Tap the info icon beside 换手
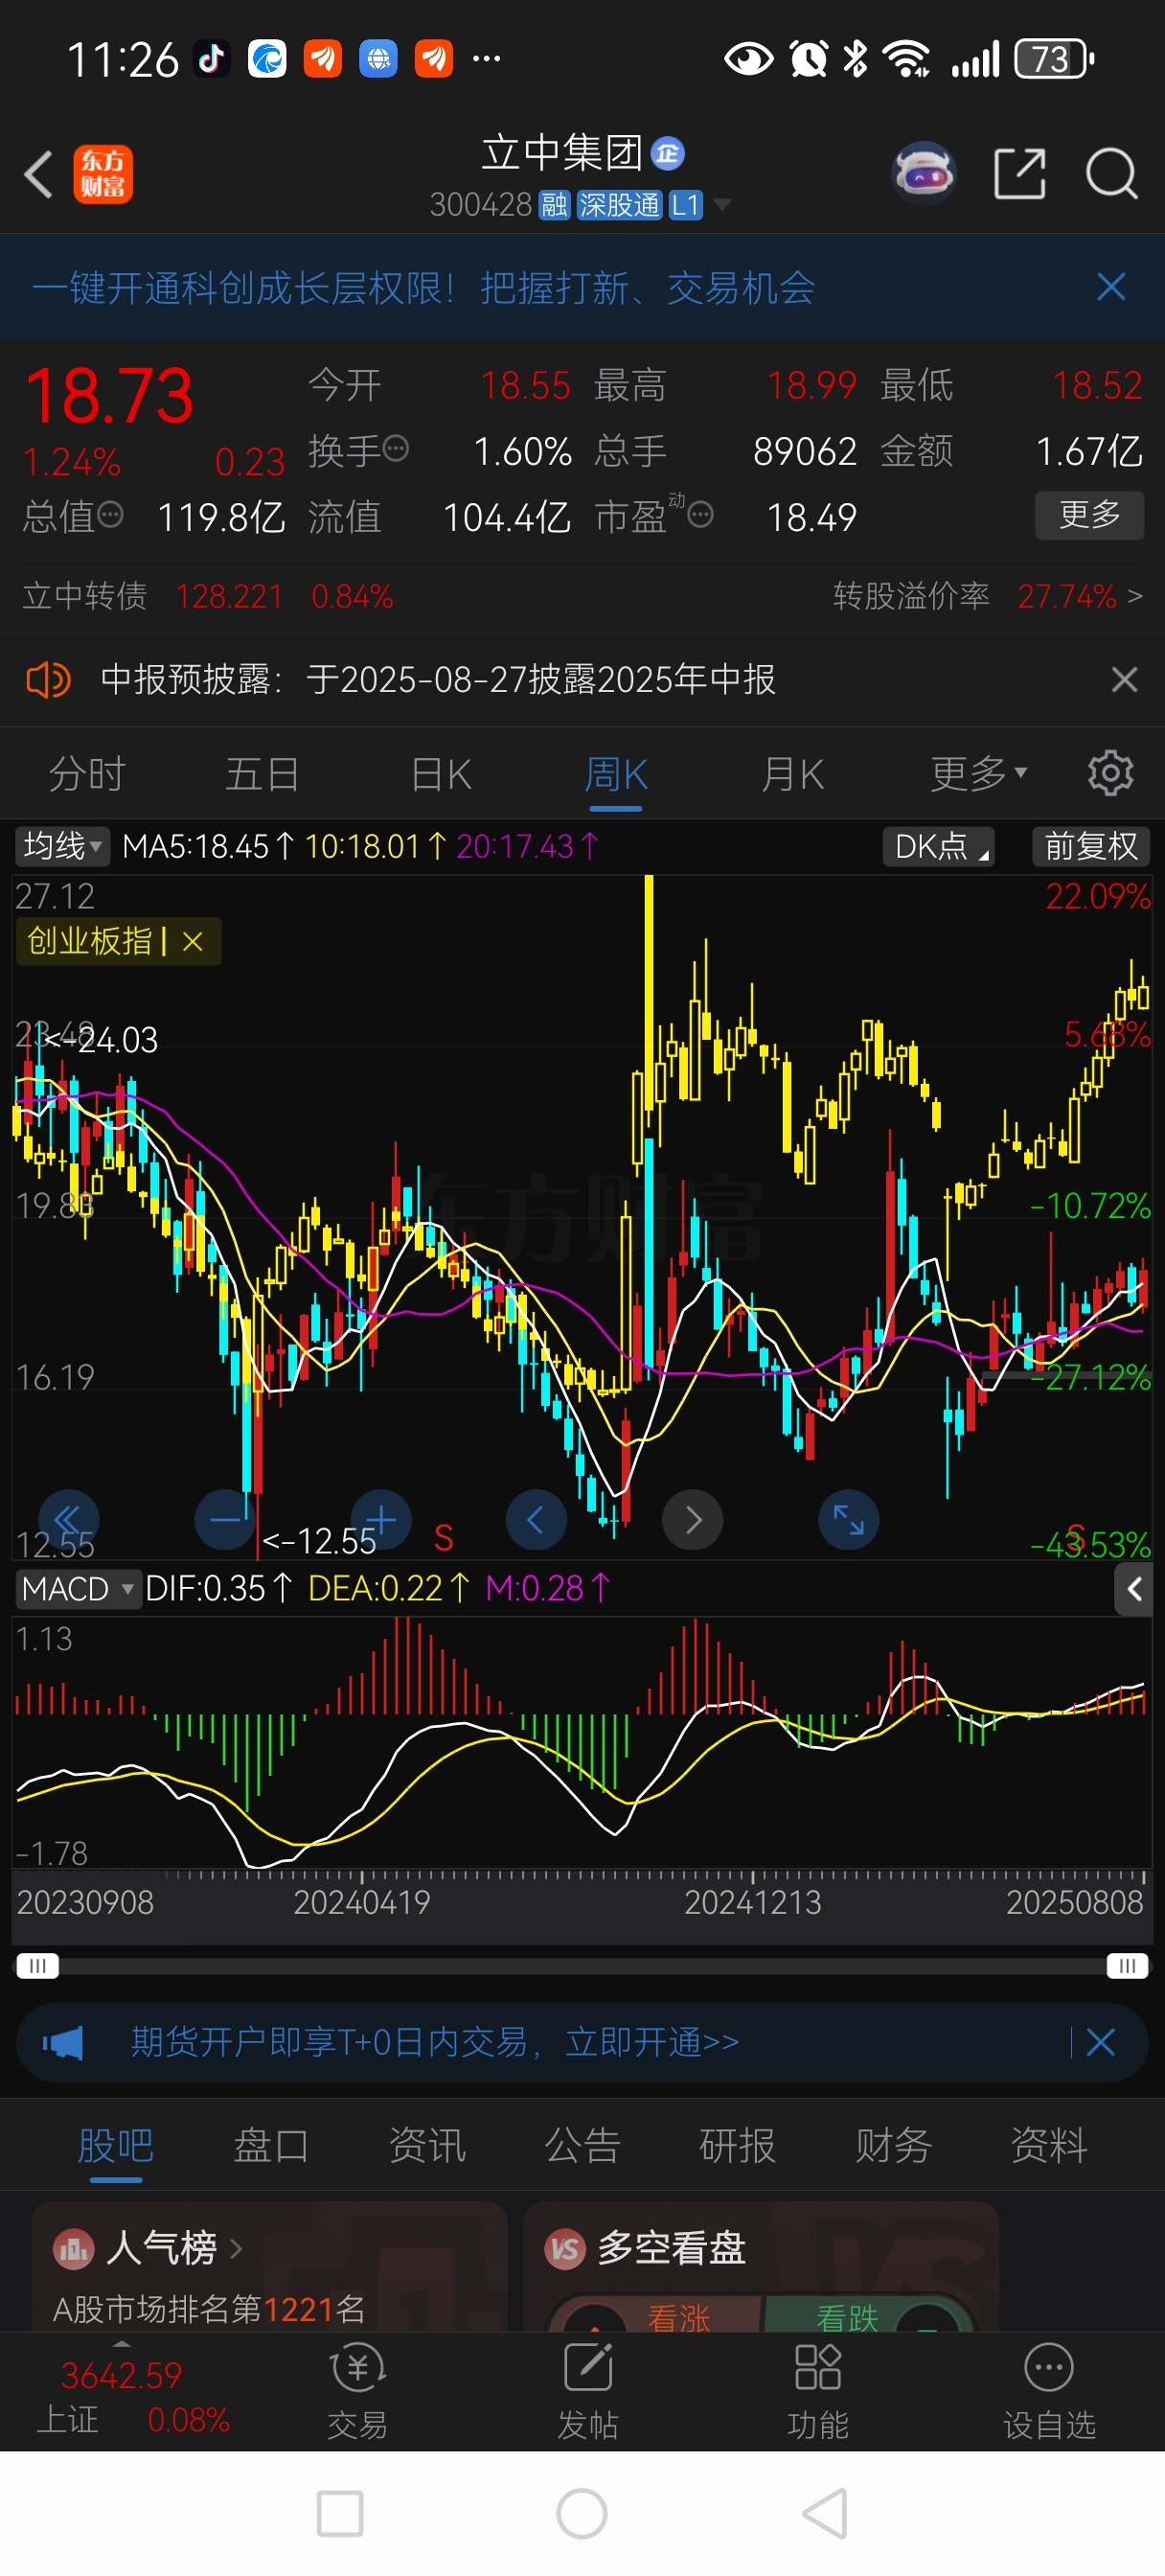Screen dimensions: 1165x2576 point(396,449)
